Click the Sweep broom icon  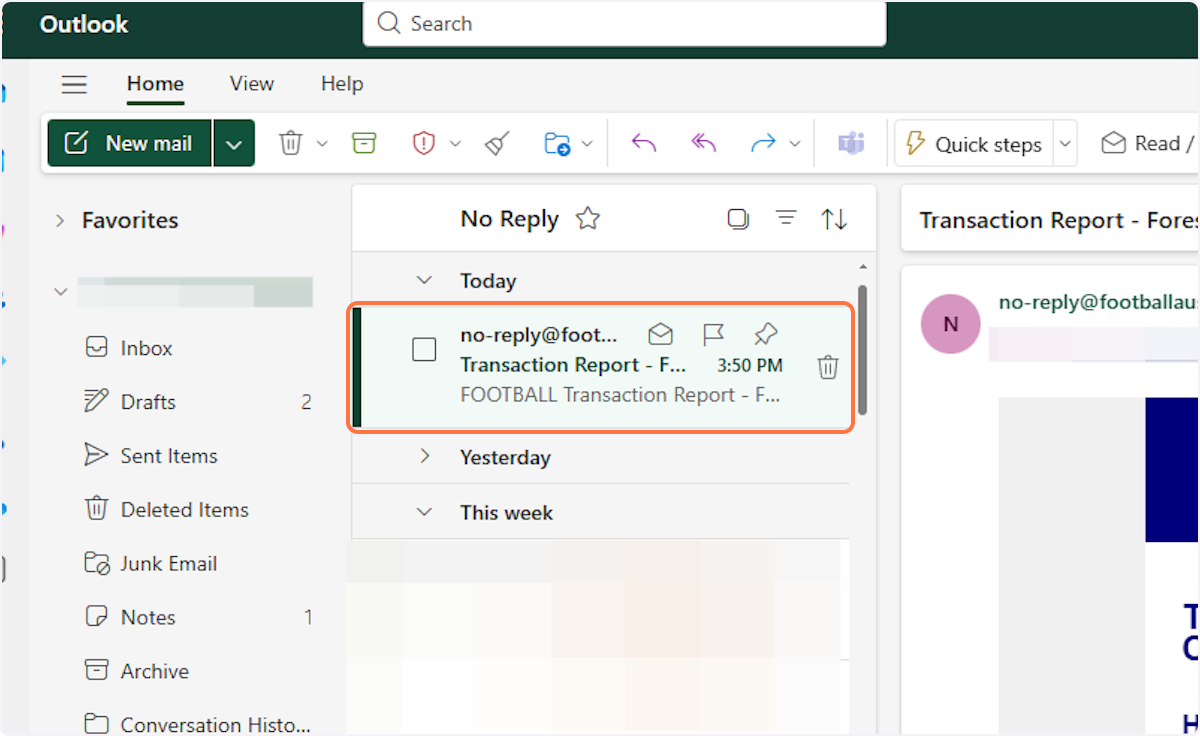point(497,144)
